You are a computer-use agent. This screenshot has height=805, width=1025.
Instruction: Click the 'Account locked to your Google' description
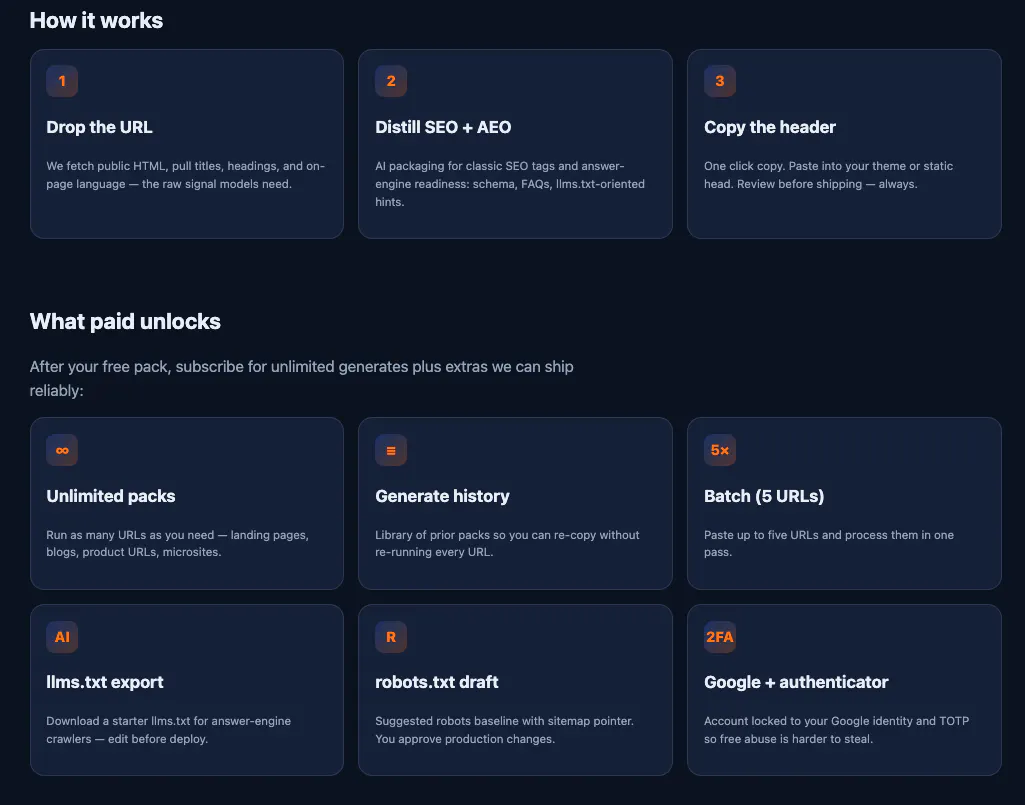click(837, 730)
